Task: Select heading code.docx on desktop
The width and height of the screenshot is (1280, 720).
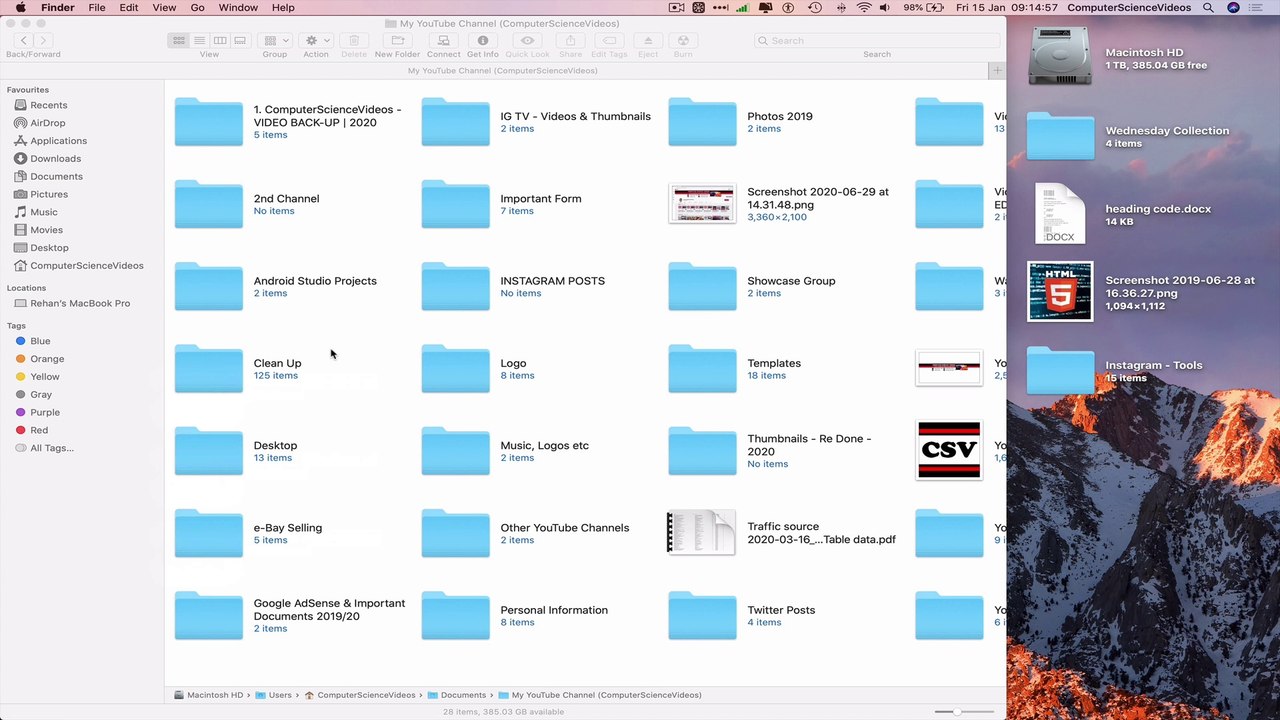Action: (1060, 214)
